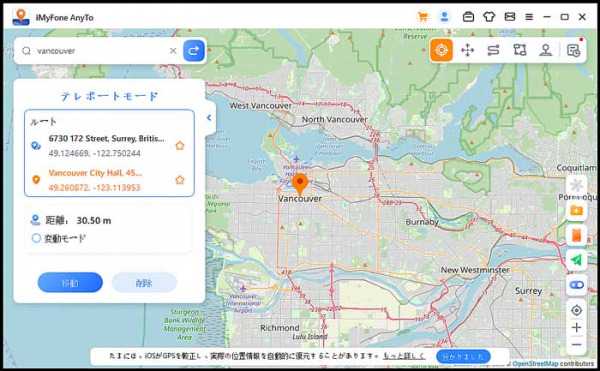Open the history records icon

[x=574, y=50]
